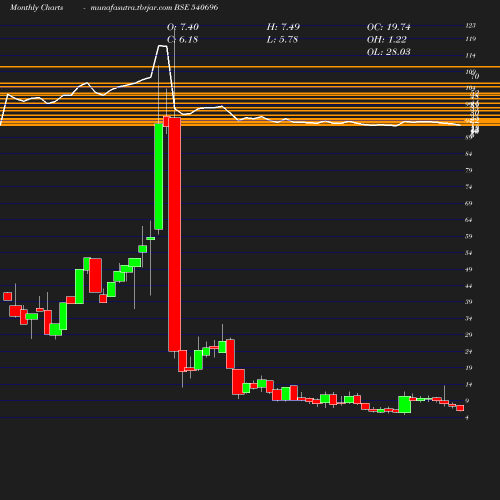The height and width of the screenshot is (500, 500).
Task: Click the OL: 28.03 reading
Action: point(389,52)
